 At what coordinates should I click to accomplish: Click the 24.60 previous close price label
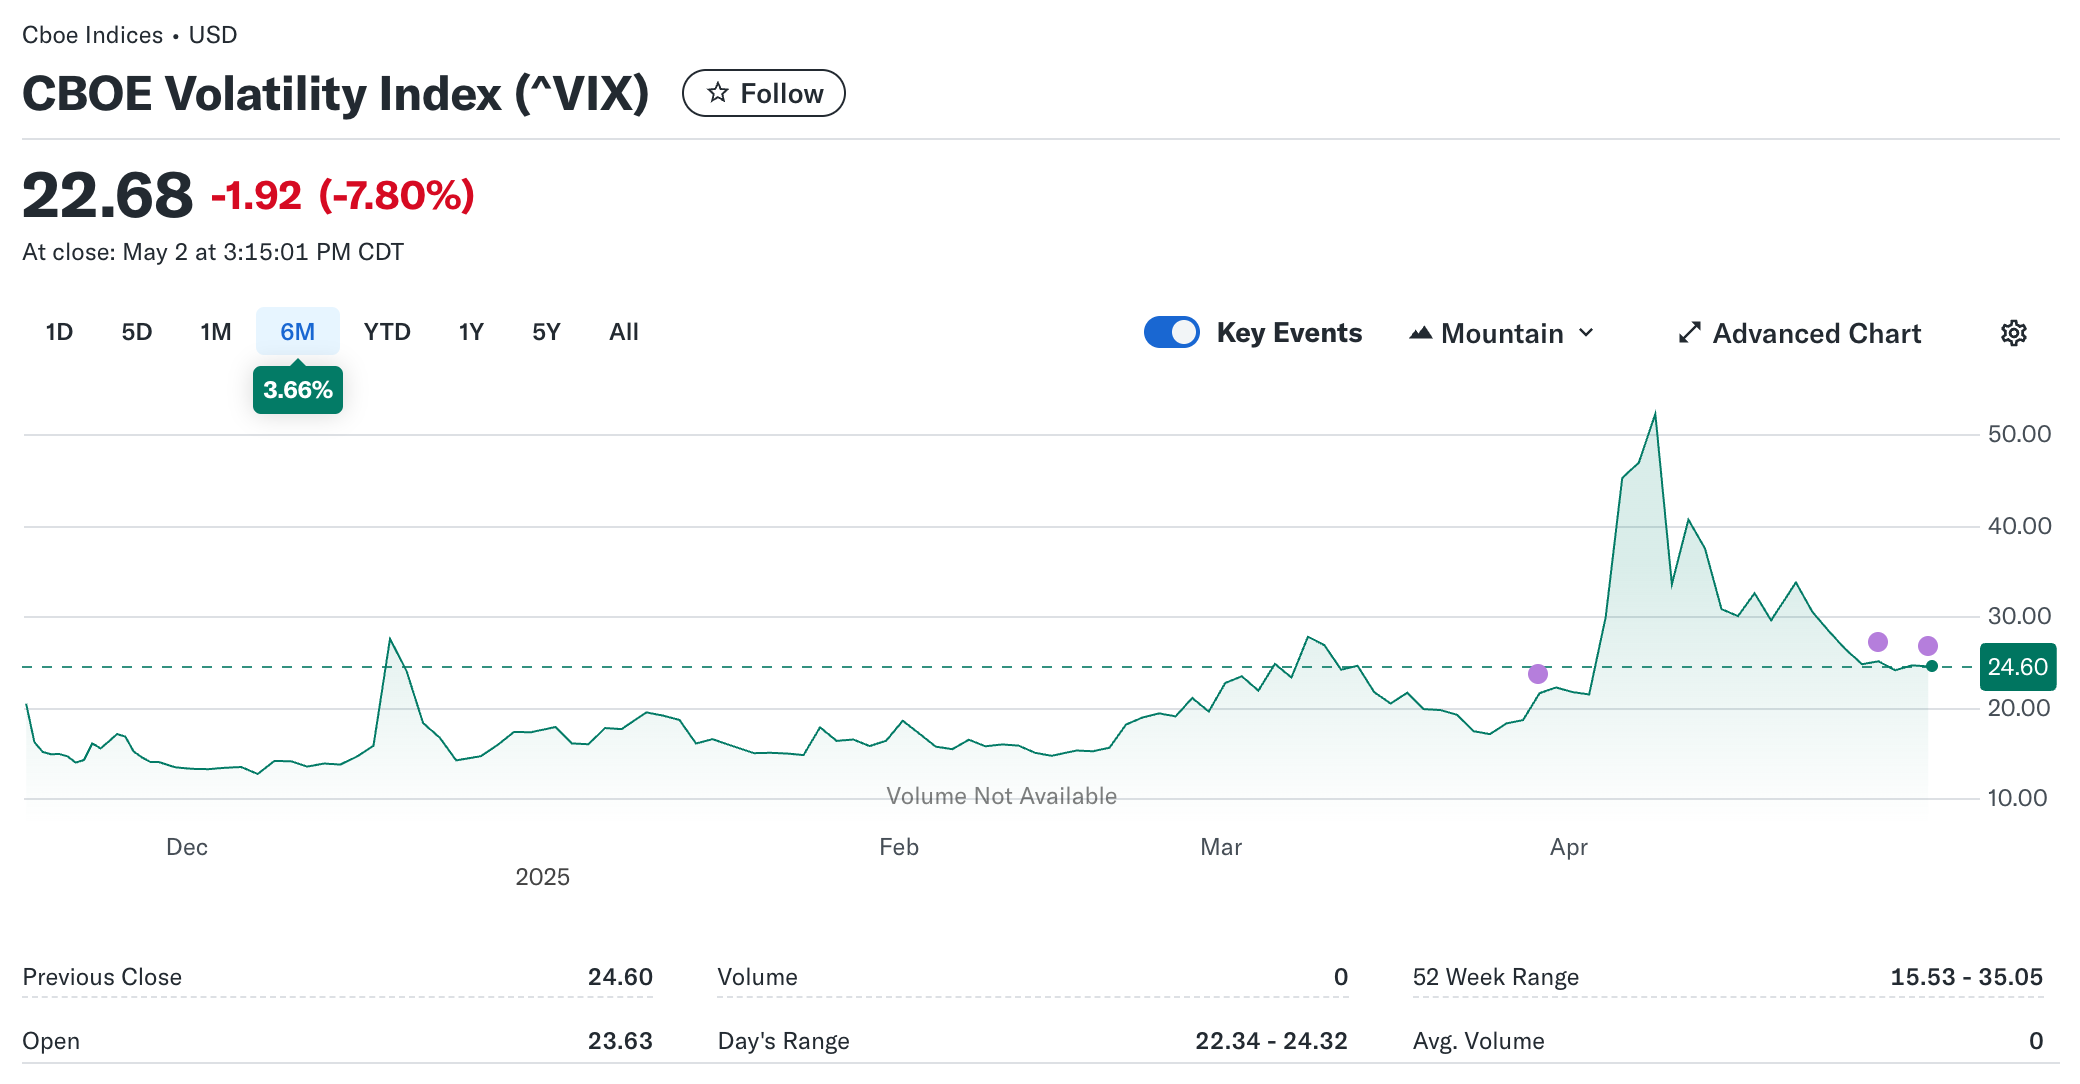pyautogui.click(x=2017, y=667)
